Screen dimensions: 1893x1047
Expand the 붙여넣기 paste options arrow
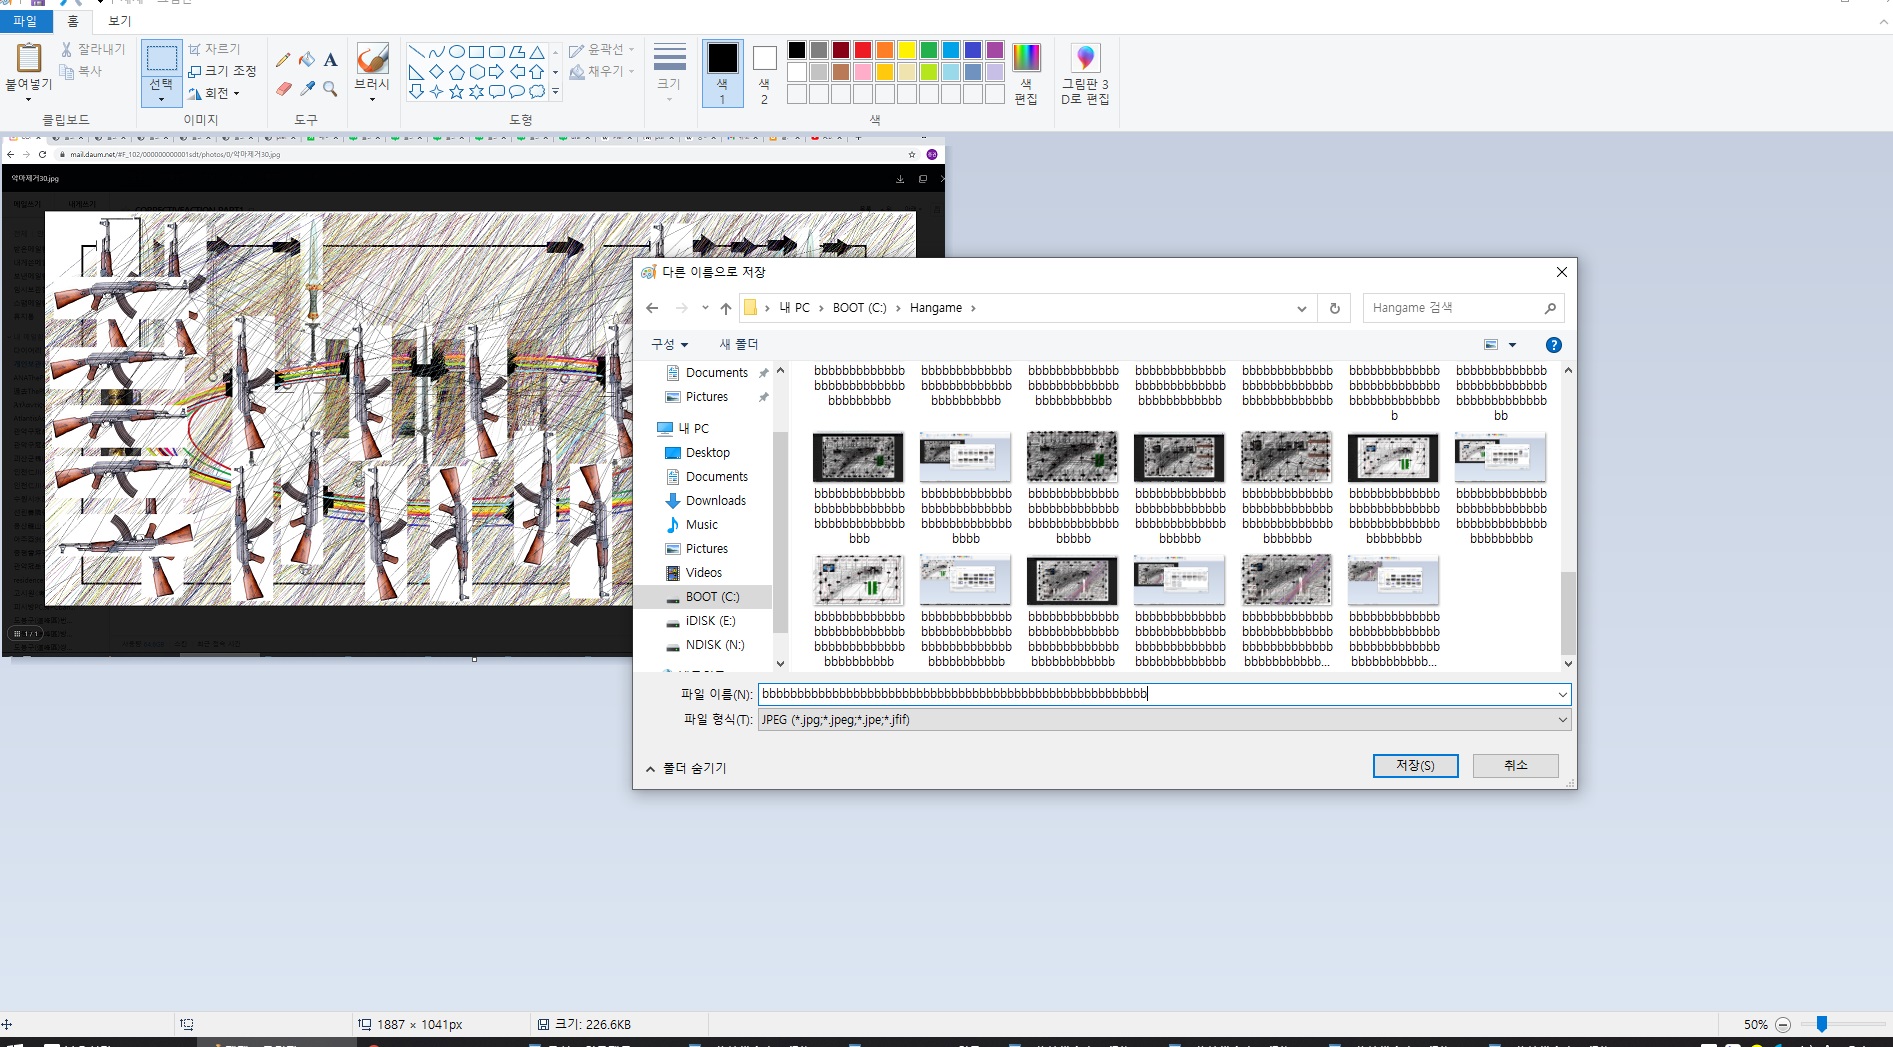[x=28, y=99]
